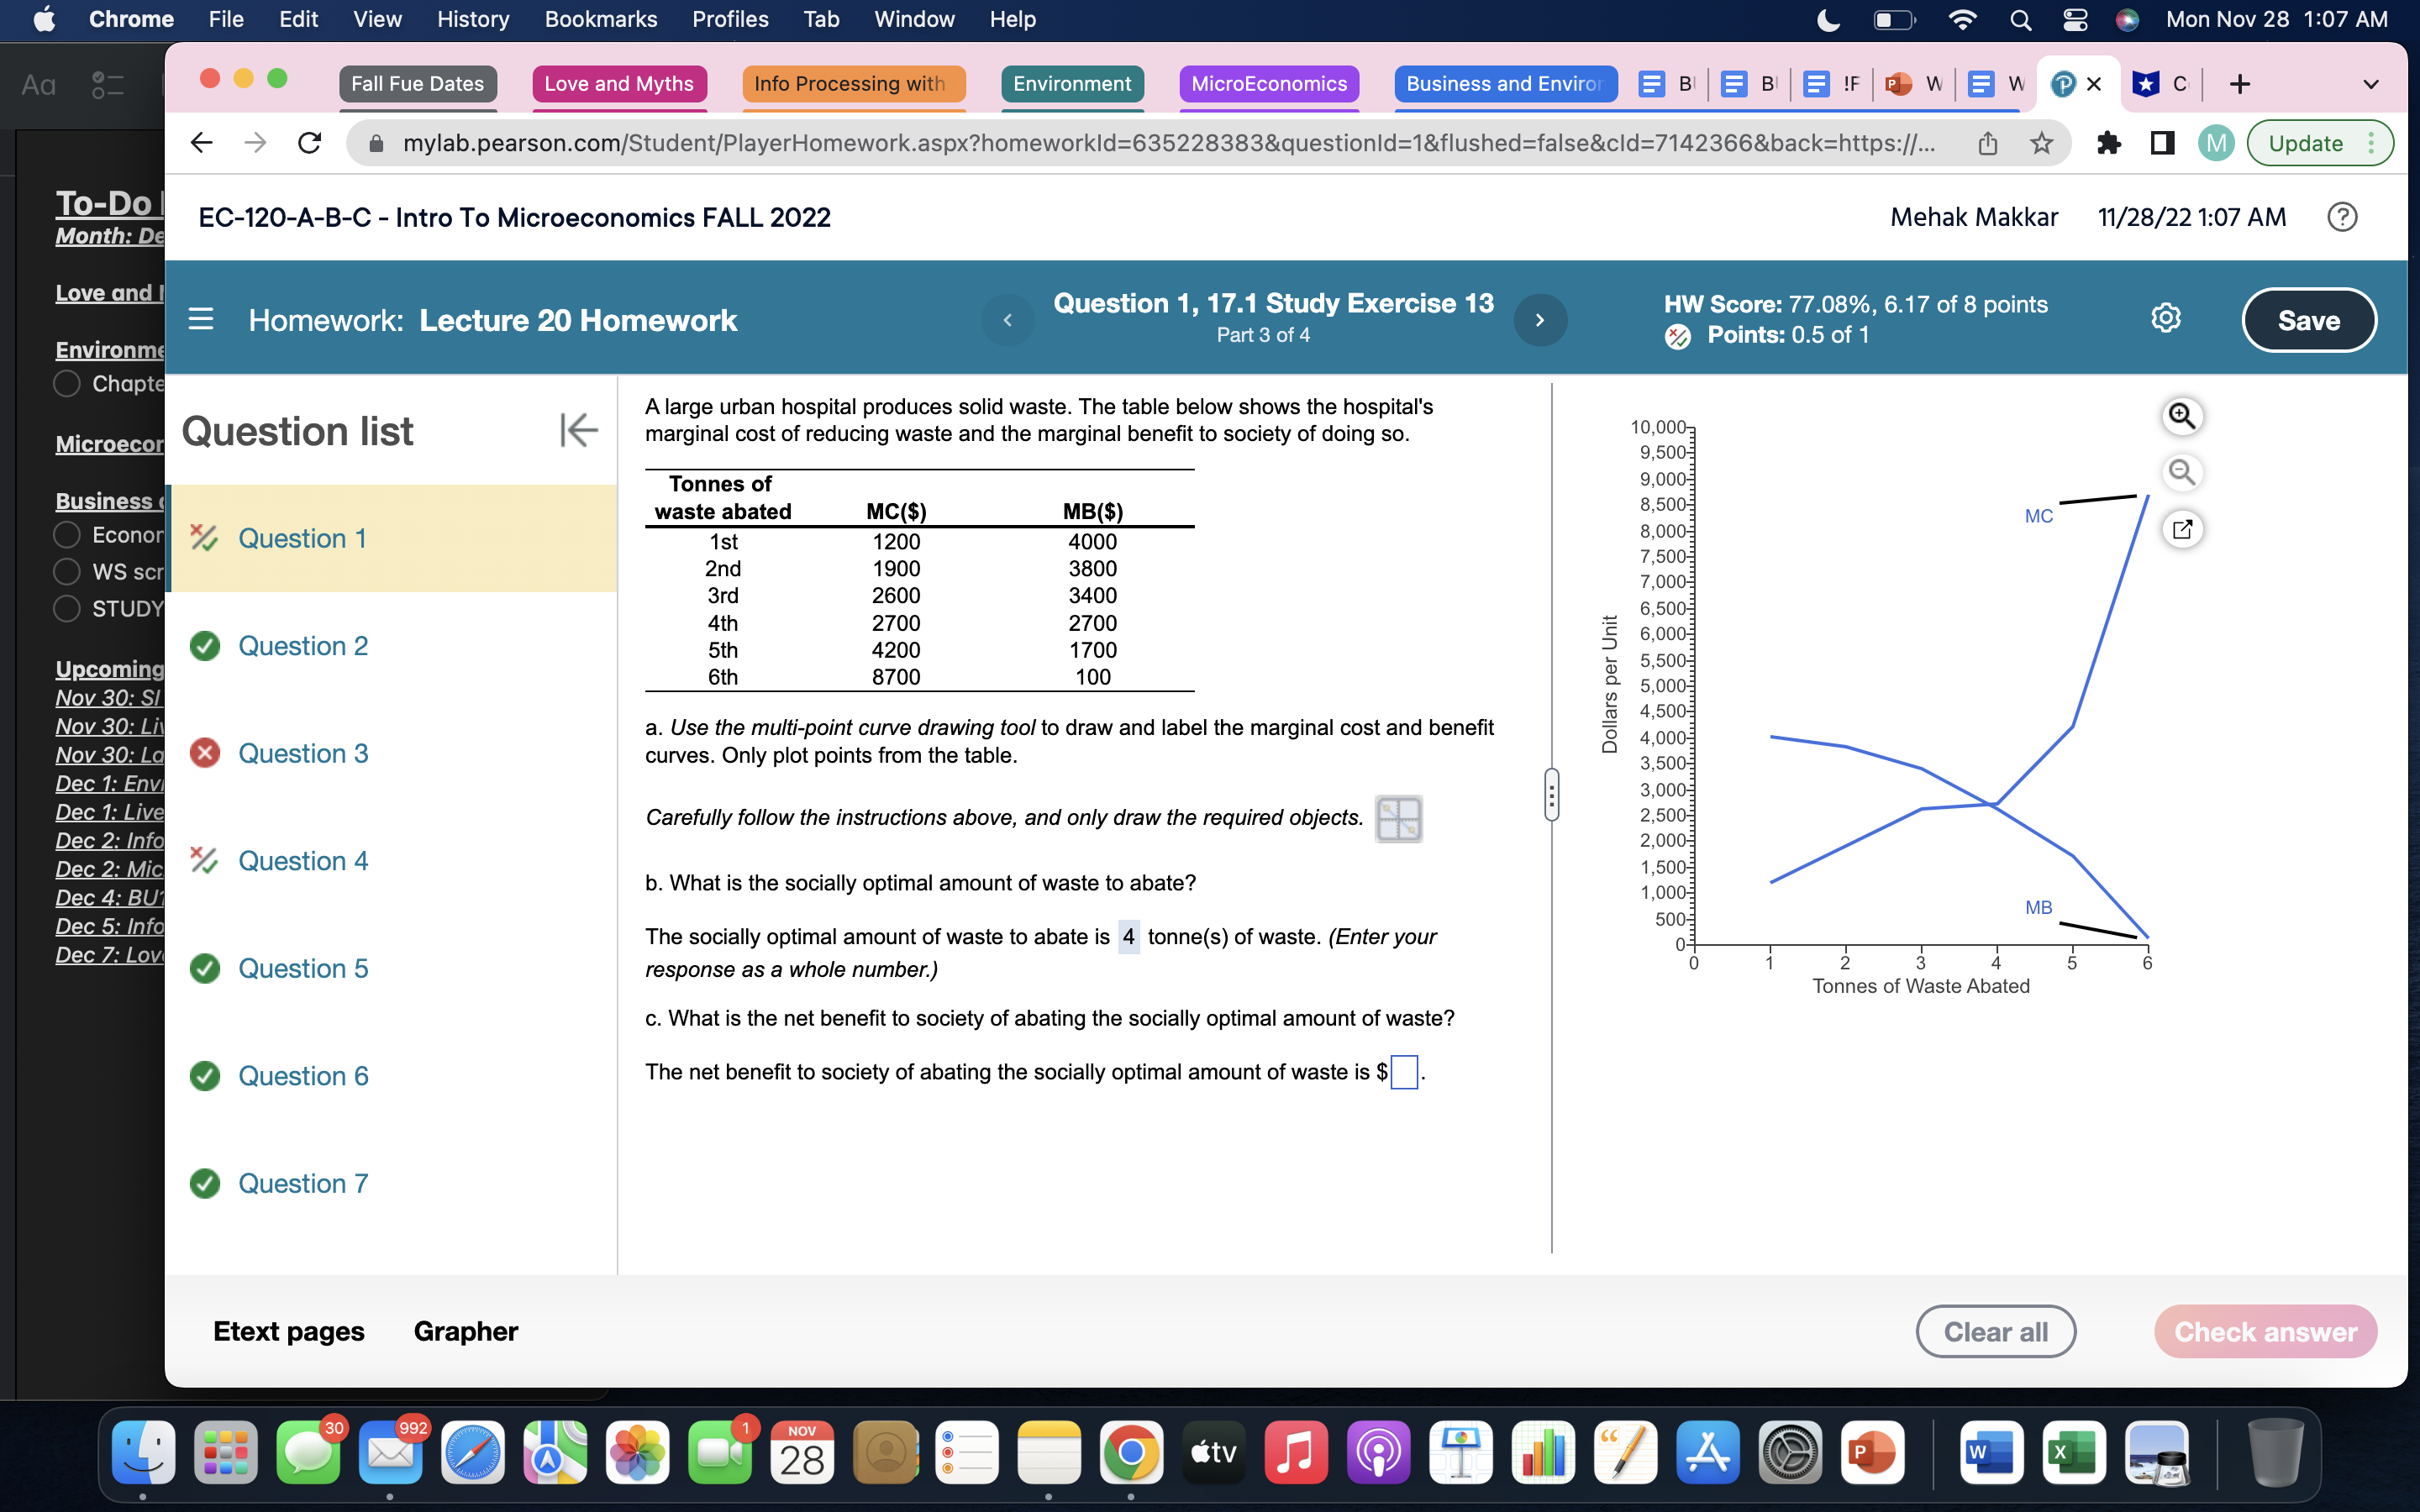Image resolution: width=2420 pixels, height=1512 pixels.
Task: Bookmark this page with the star icon
Action: pos(2041,143)
